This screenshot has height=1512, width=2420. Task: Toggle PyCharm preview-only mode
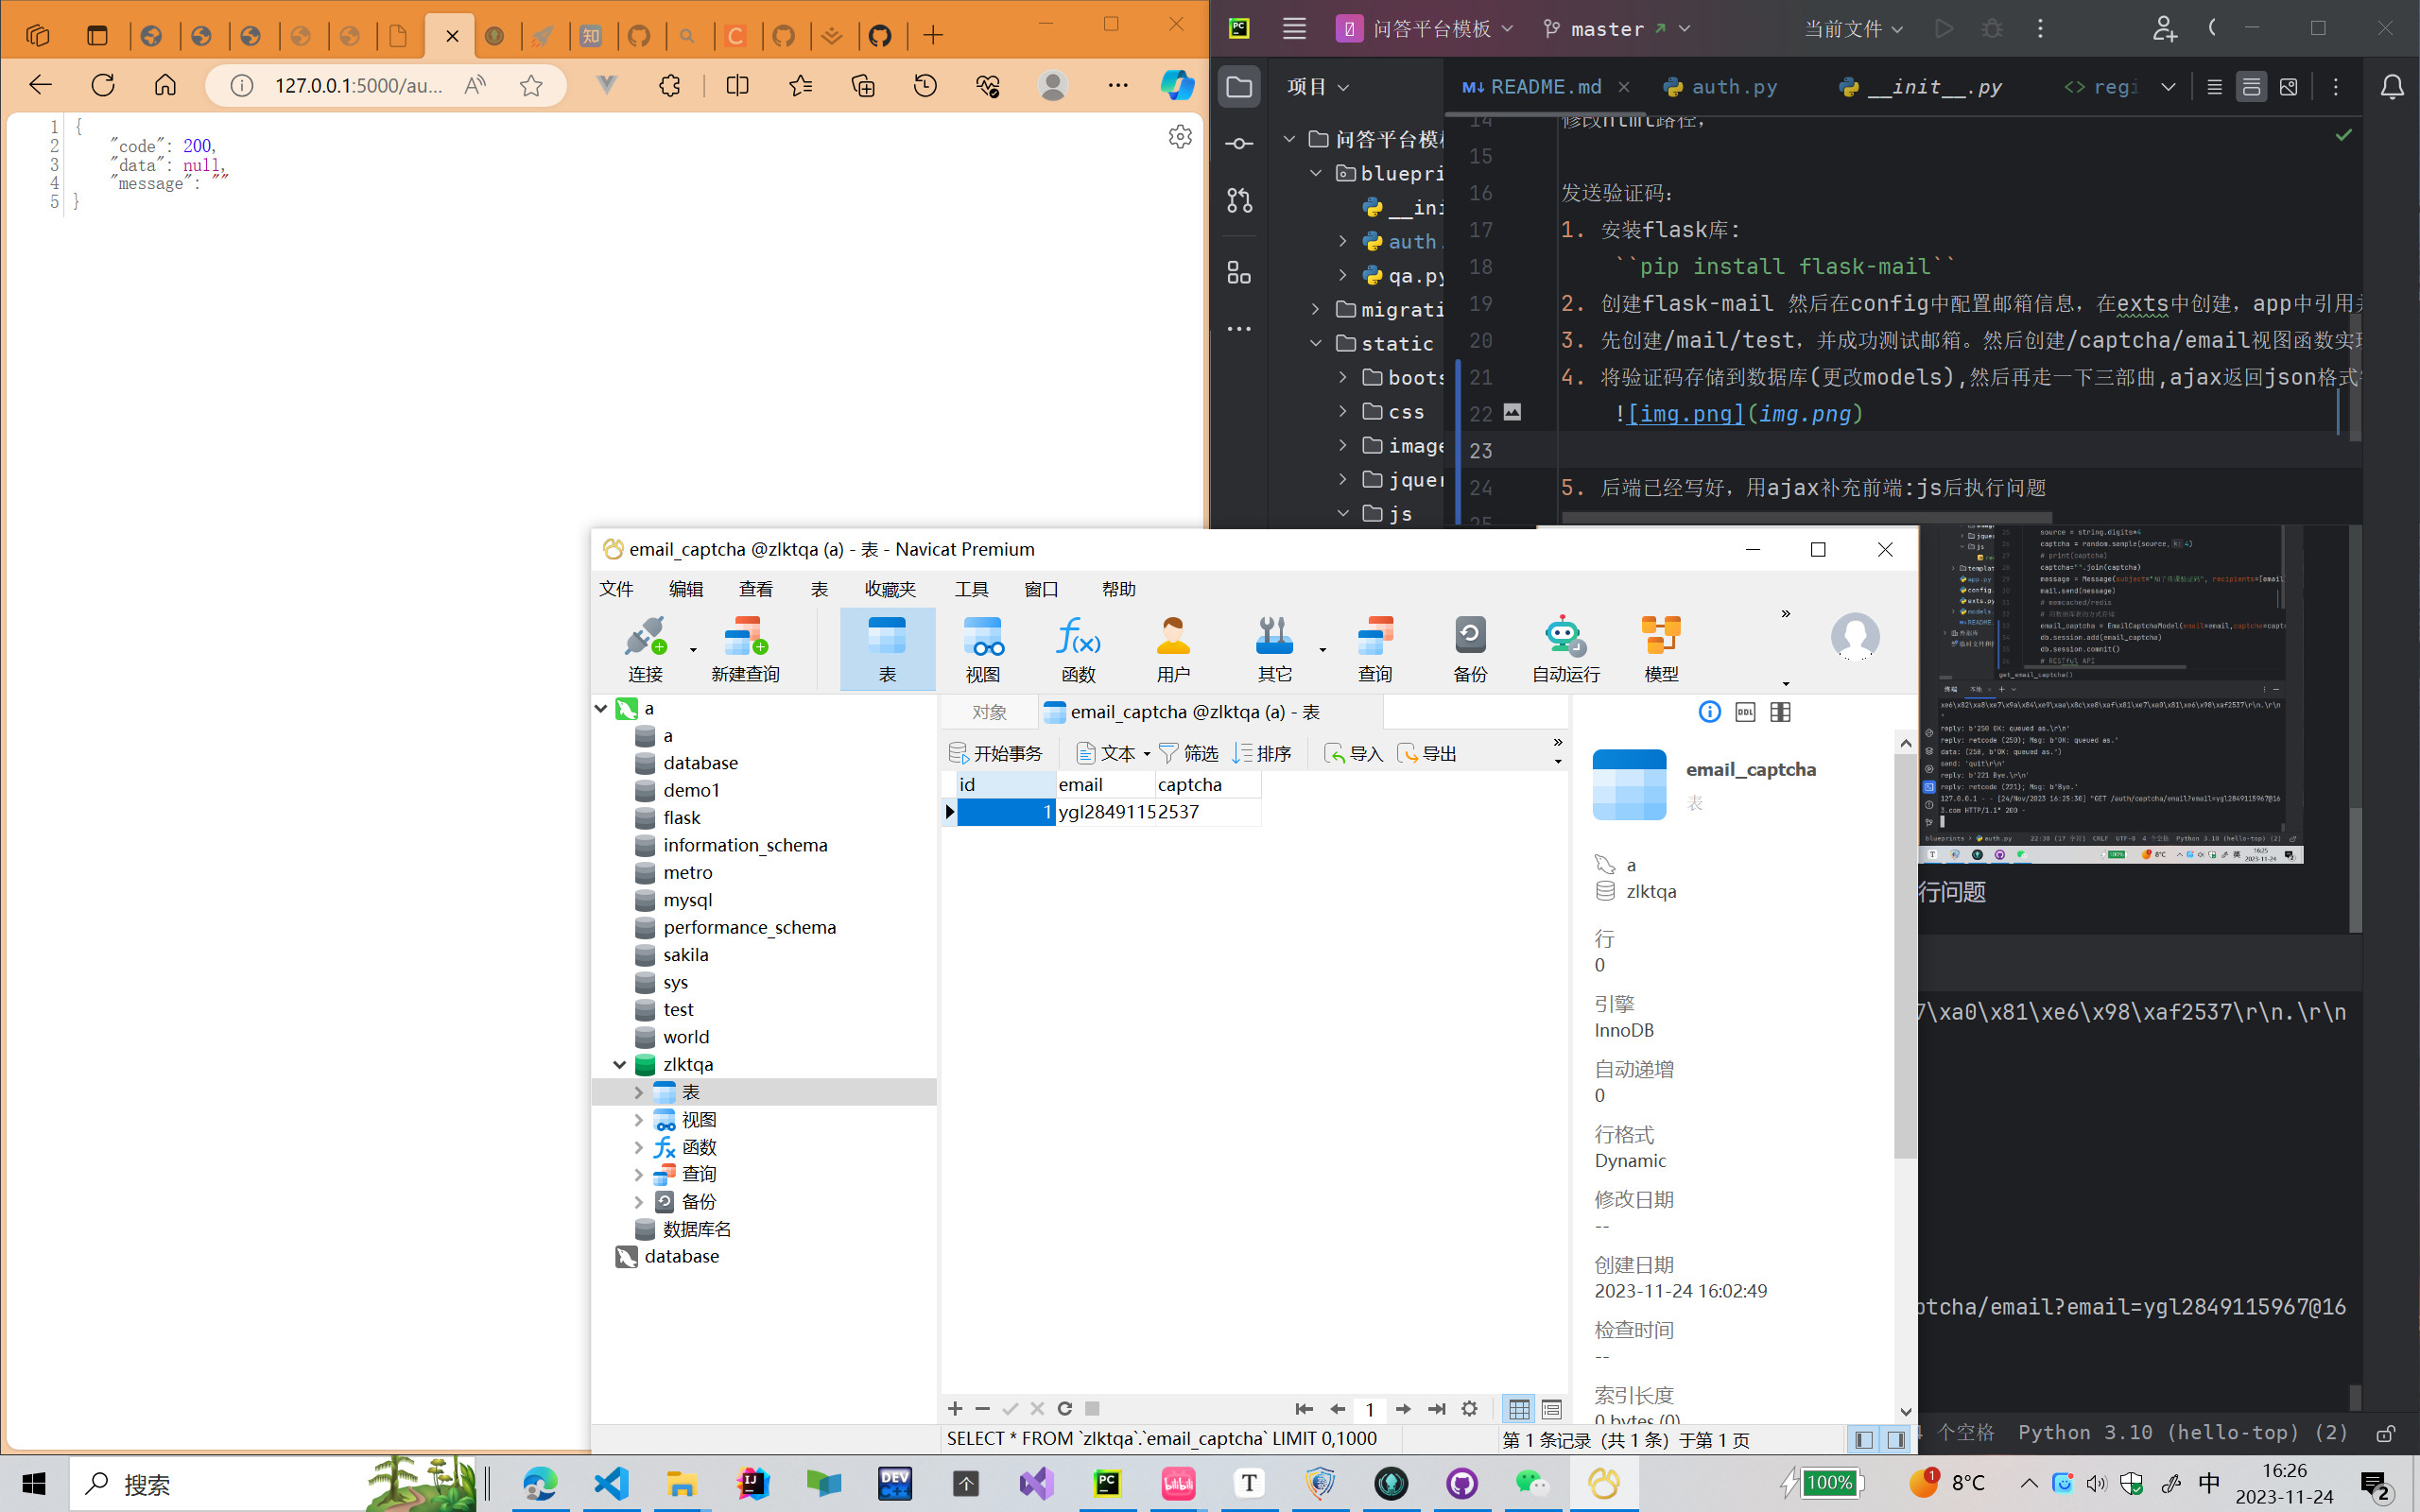point(2288,87)
